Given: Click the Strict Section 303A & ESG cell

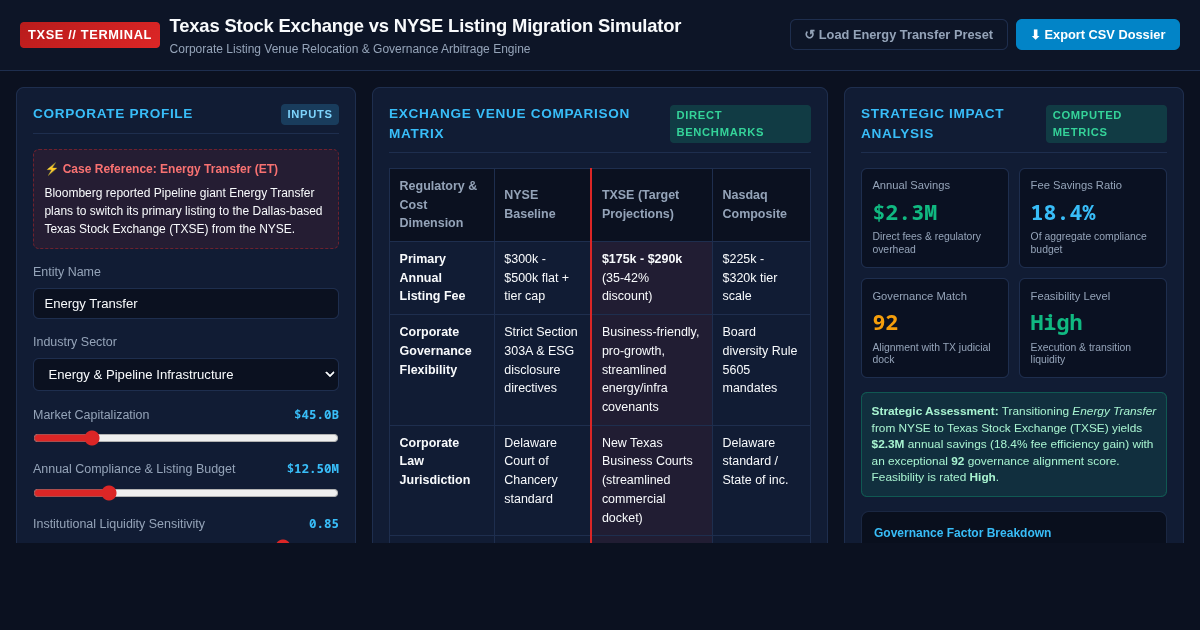Looking at the screenshot, I should pos(542,370).
